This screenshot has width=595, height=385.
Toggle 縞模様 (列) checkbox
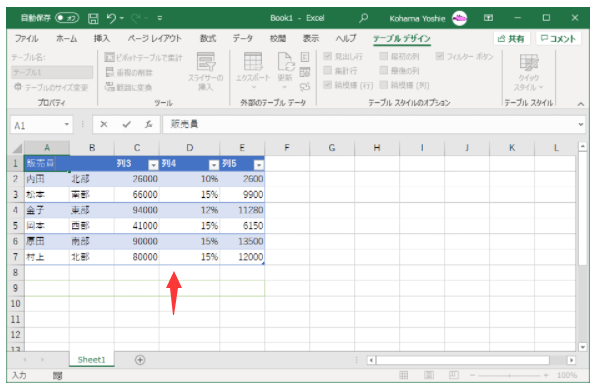384,85
